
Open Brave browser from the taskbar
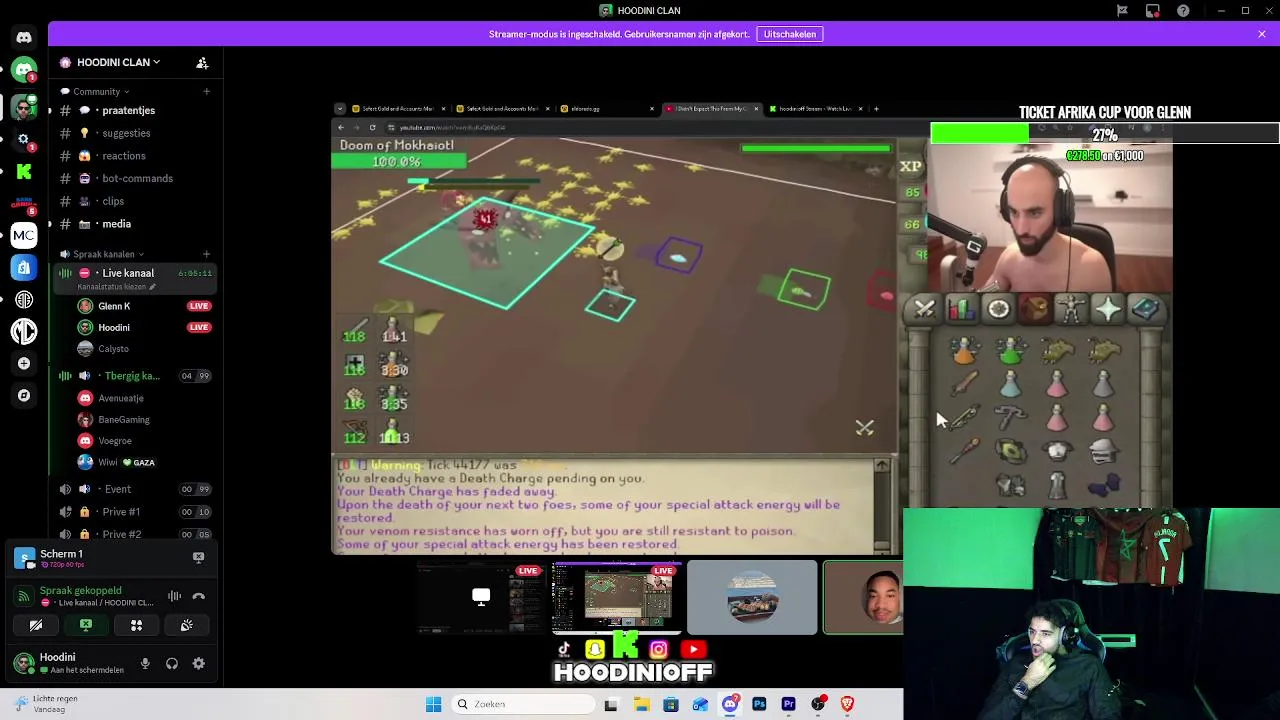(847, 704)
